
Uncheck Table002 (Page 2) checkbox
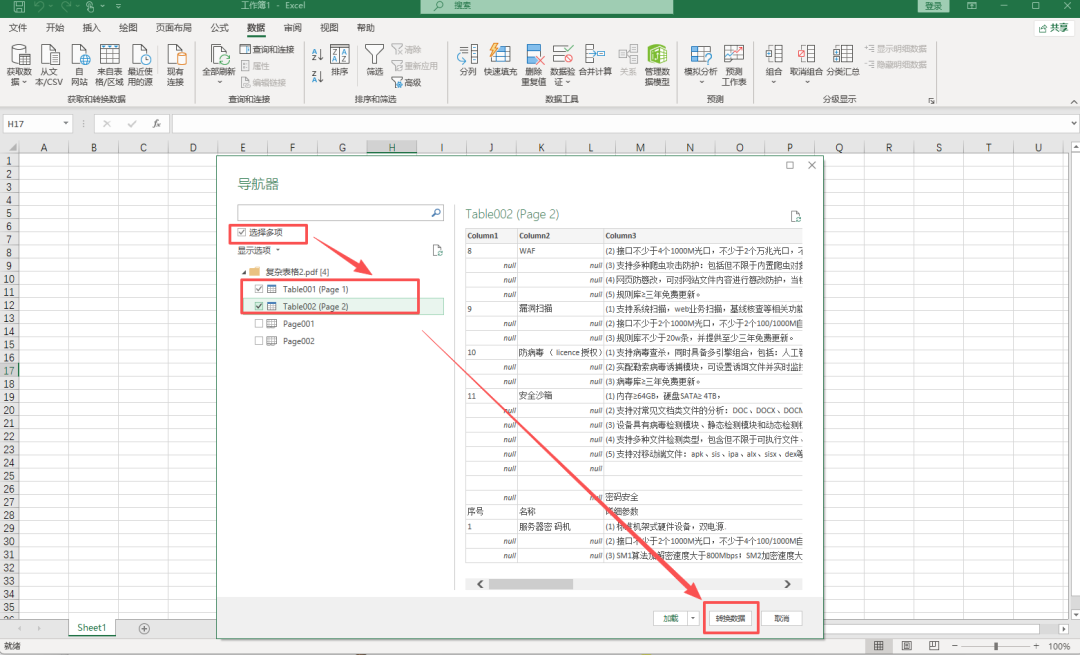pyautogui.click(x=259, y=306)
